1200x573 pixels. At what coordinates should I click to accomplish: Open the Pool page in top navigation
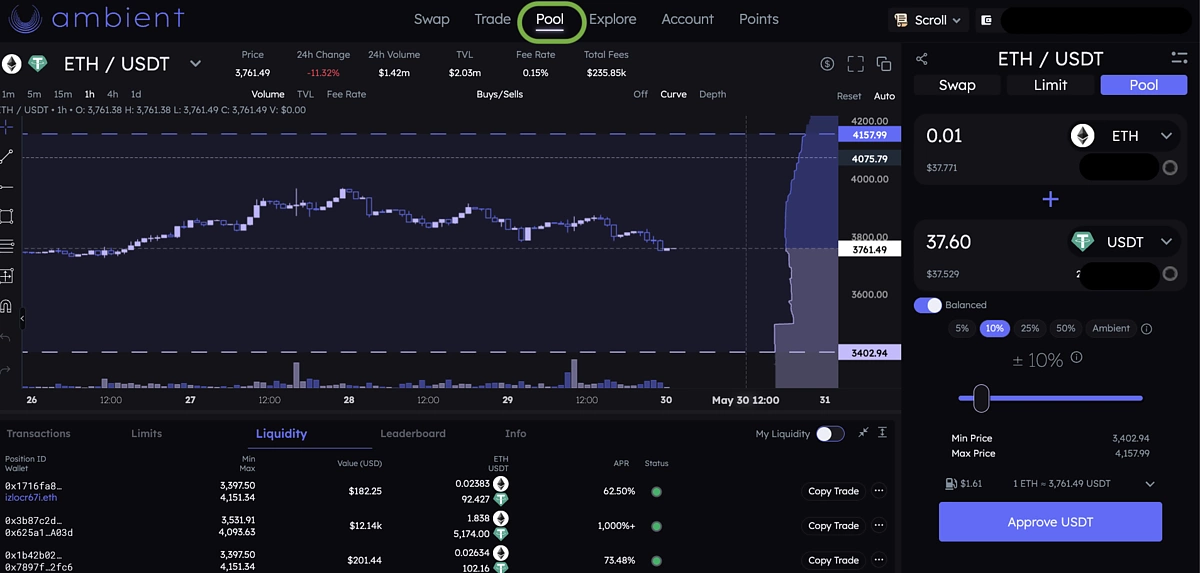(x=550, y=19)
